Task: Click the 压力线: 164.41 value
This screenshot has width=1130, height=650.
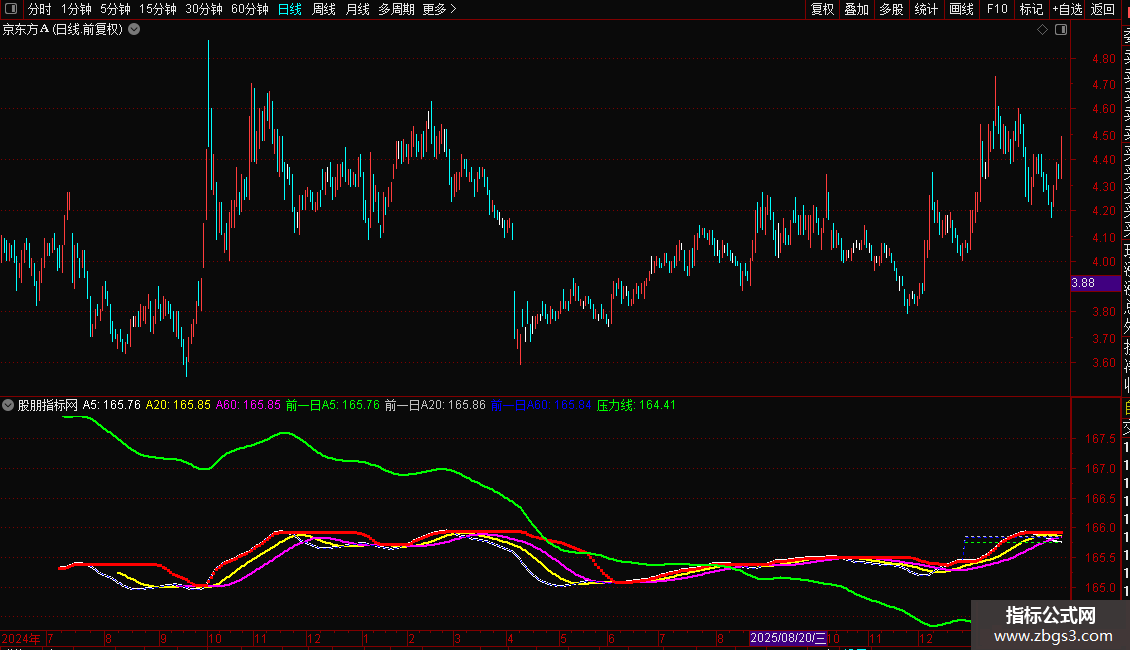Action: tap(636, 405)
